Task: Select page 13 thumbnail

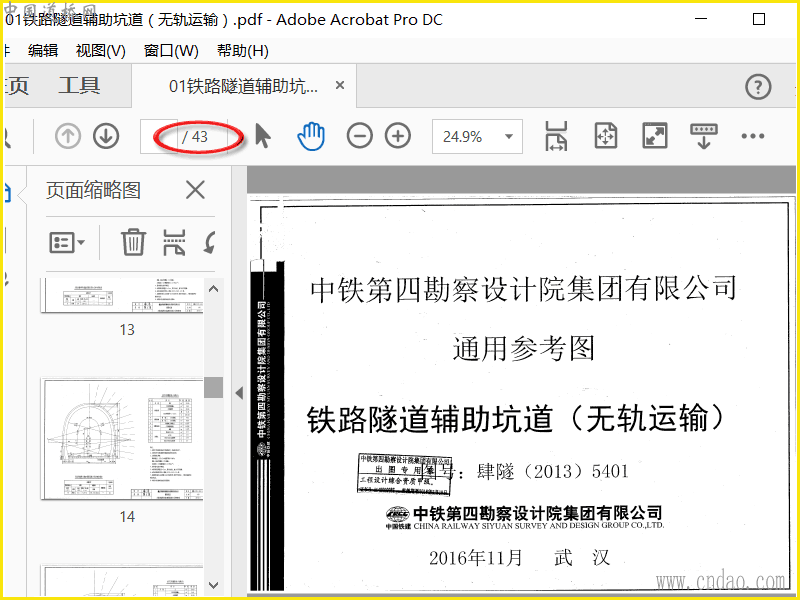Action: (x=122, y=295)
